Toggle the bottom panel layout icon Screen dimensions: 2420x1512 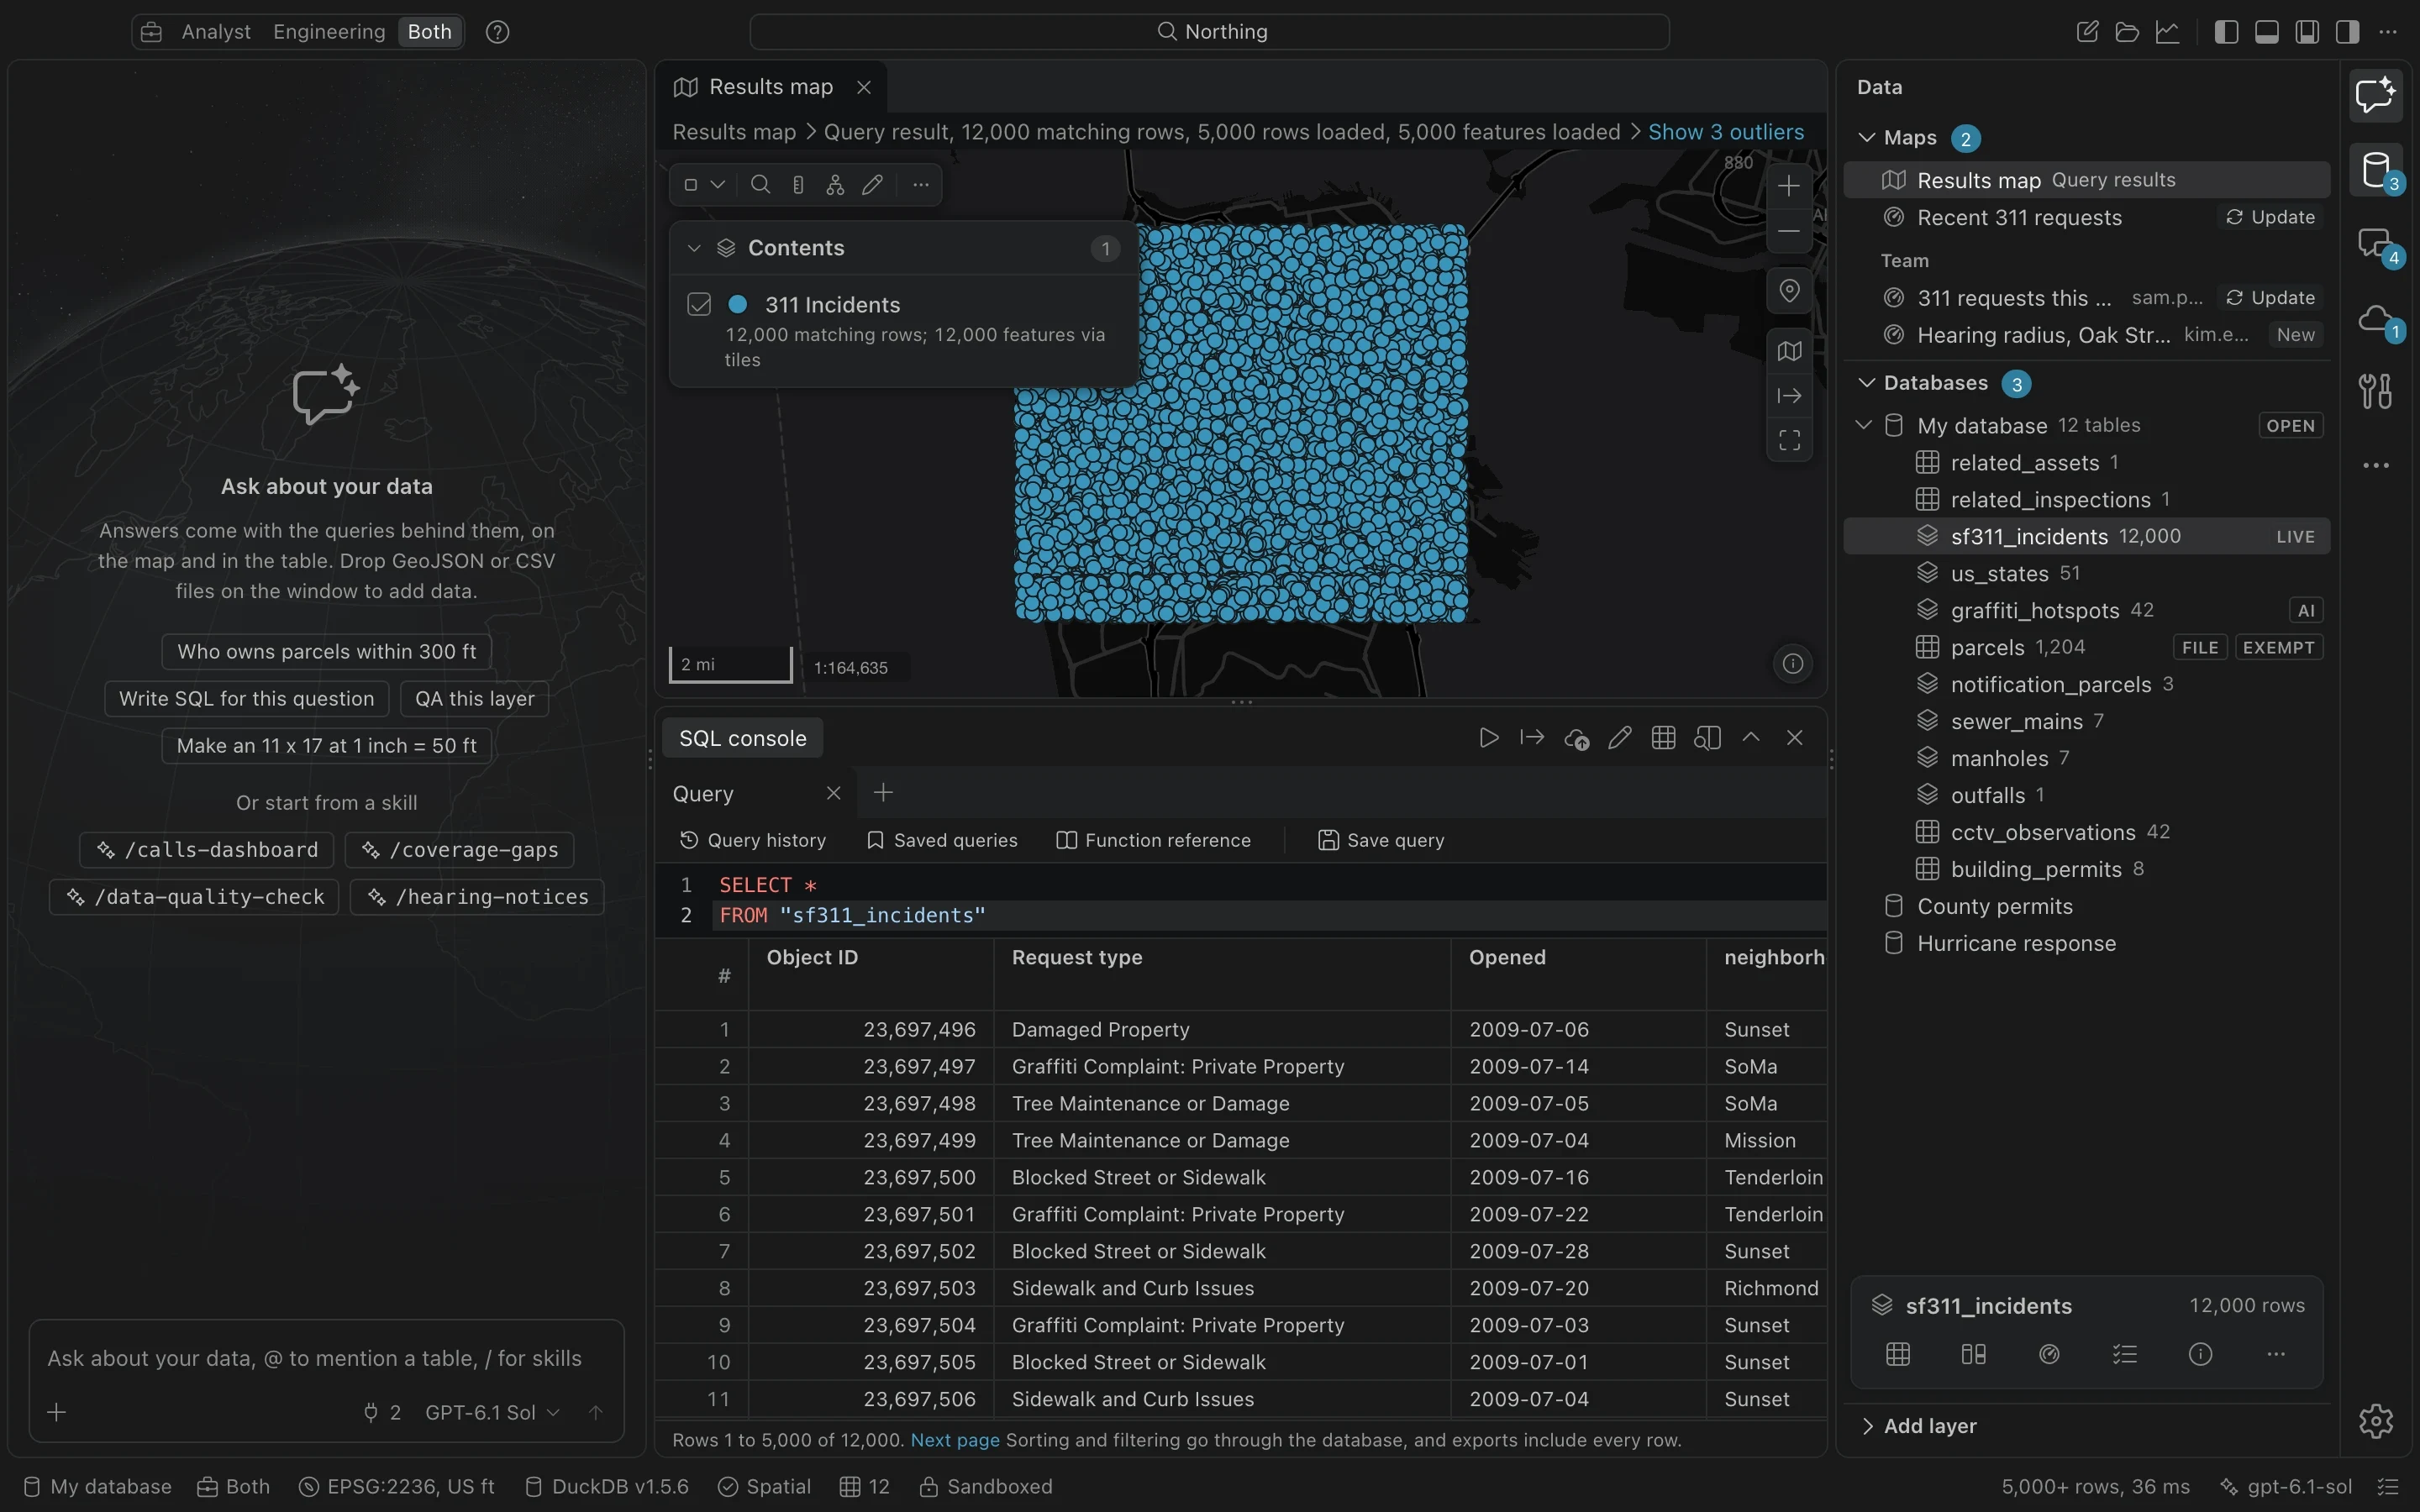pyautogui.click(x=2267, y=32)
